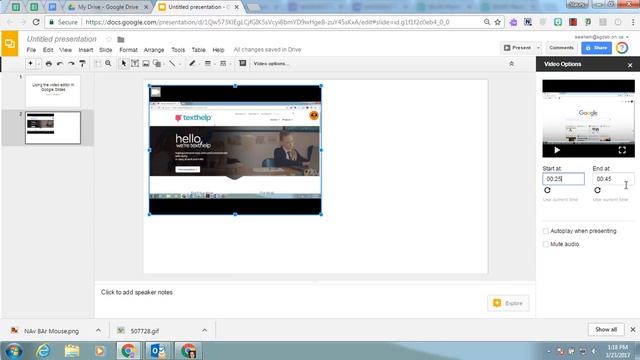Open options arrow for 507728.gif download
This screenshot has height=360, width=640.
coord(204,331)
